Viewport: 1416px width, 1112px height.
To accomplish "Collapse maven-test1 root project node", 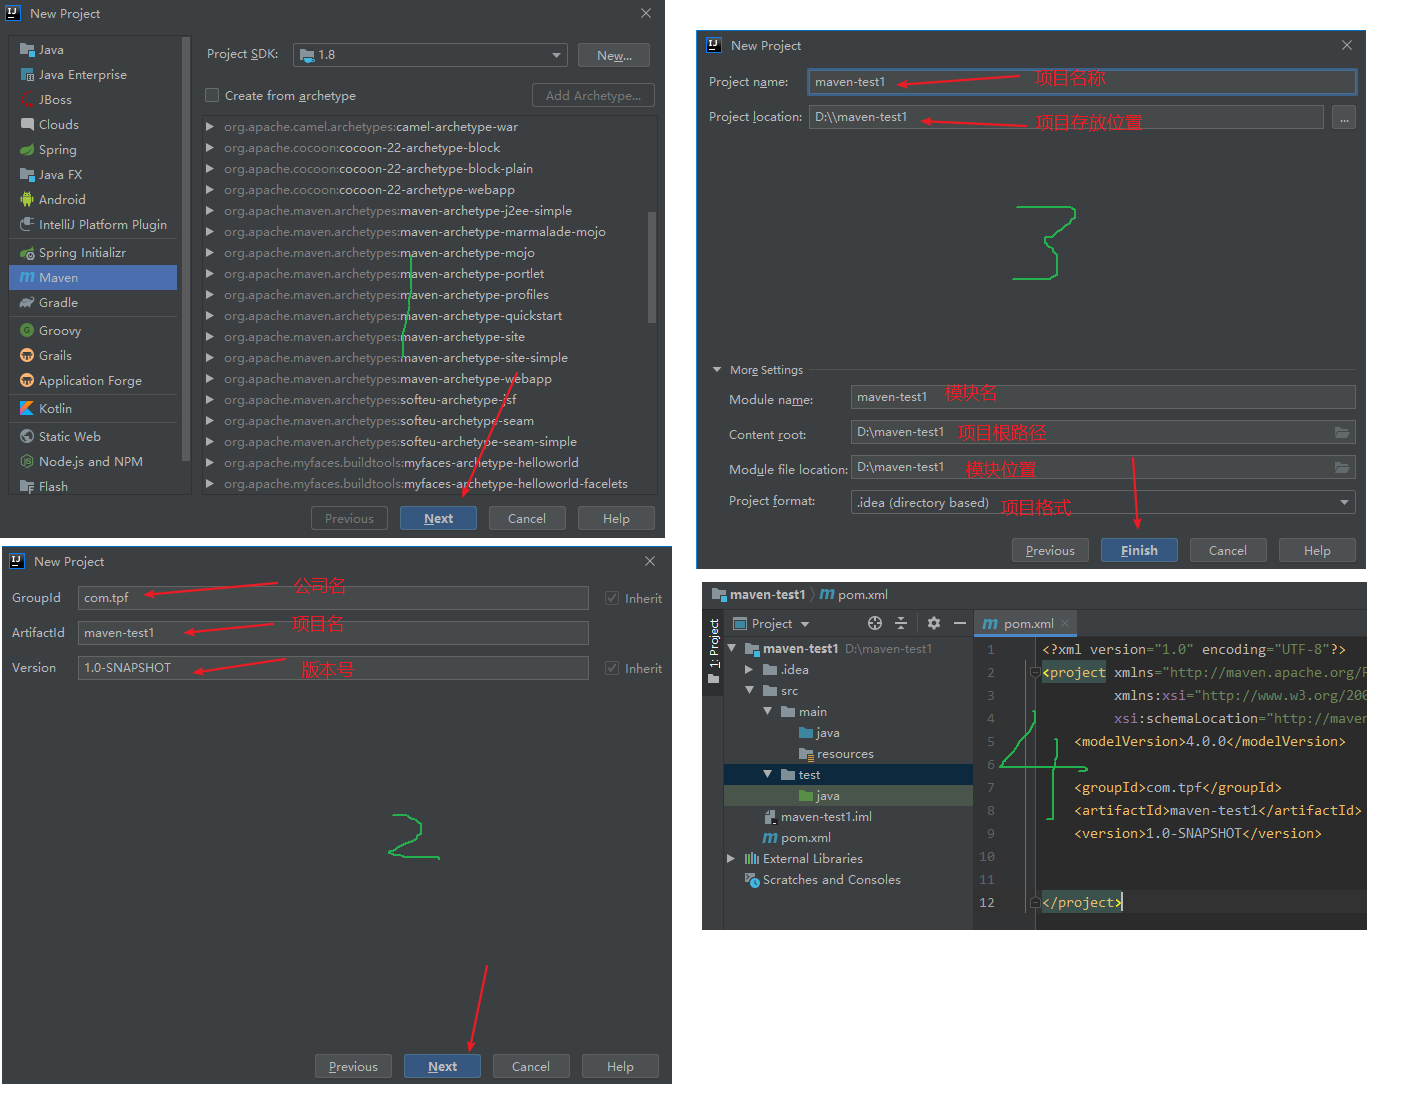I will tap(732, 648).
